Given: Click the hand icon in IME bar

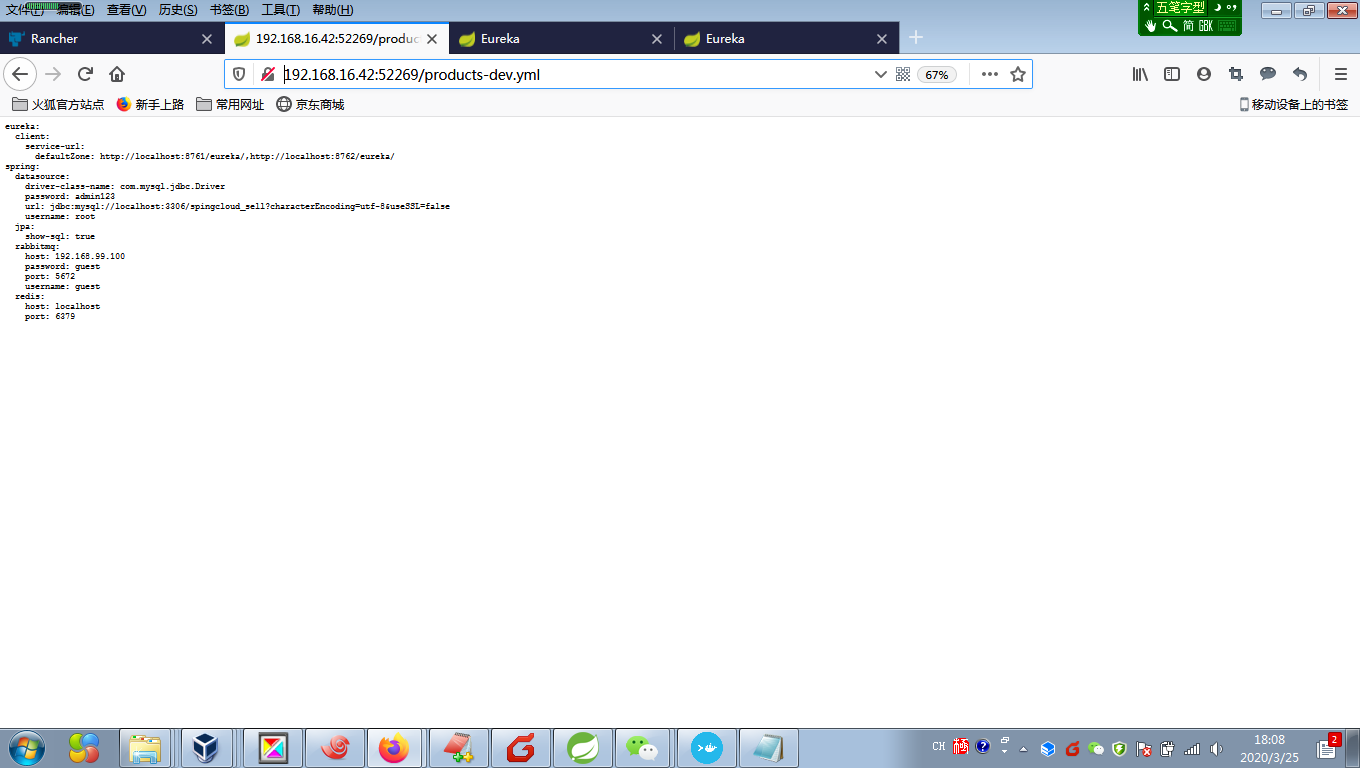Looking at the screenshot, I should pos(1150,26).
